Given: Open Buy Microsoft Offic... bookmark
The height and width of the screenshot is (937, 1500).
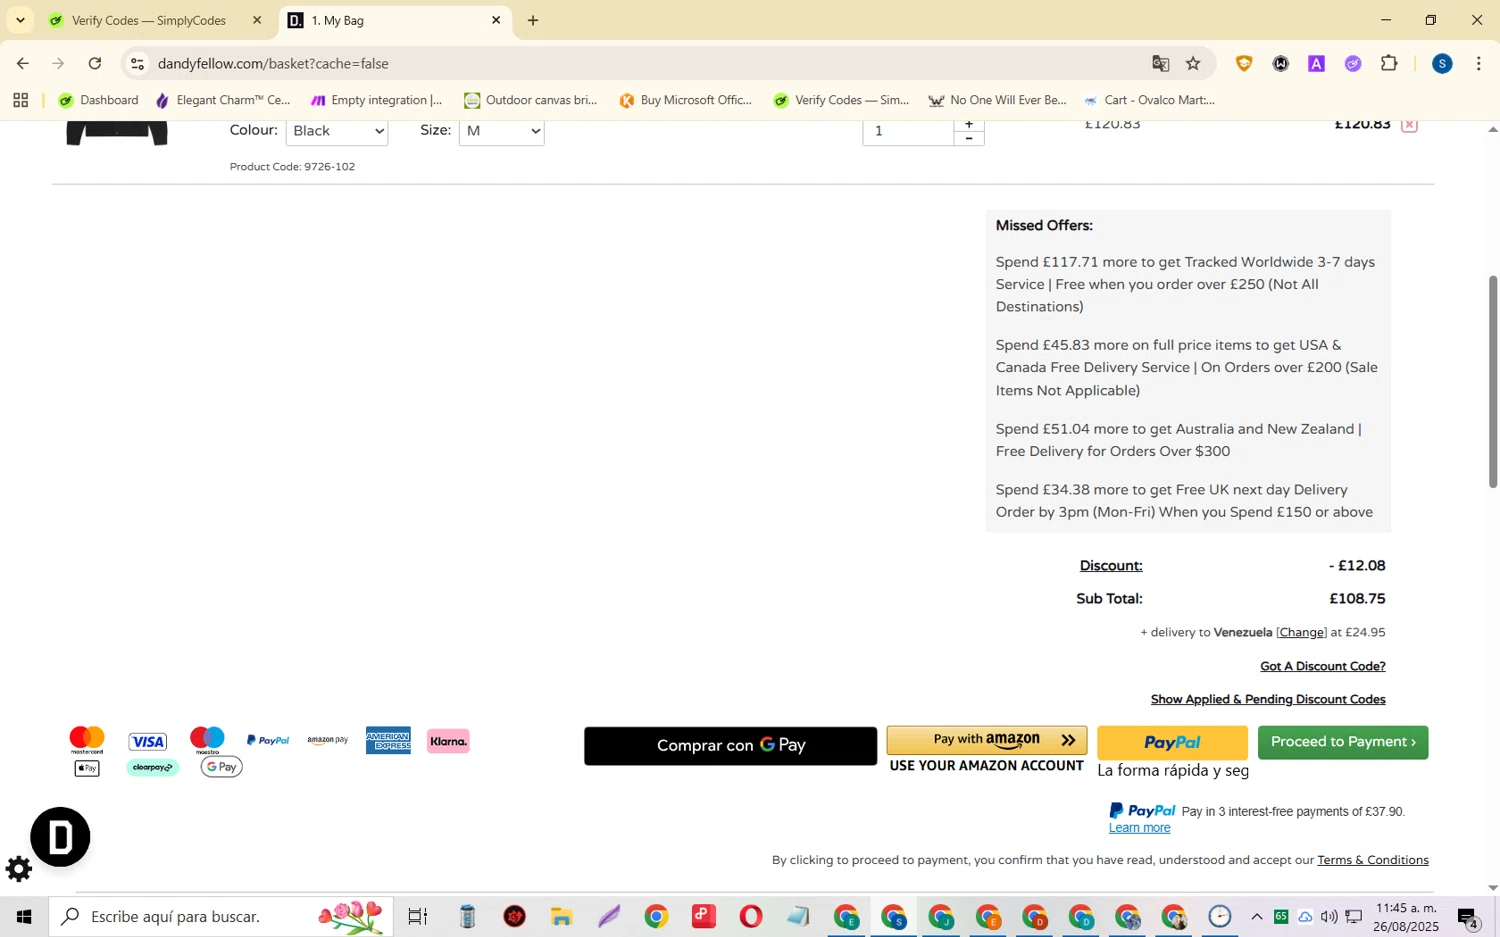Looking at the screenshot, I should point(685,100).
